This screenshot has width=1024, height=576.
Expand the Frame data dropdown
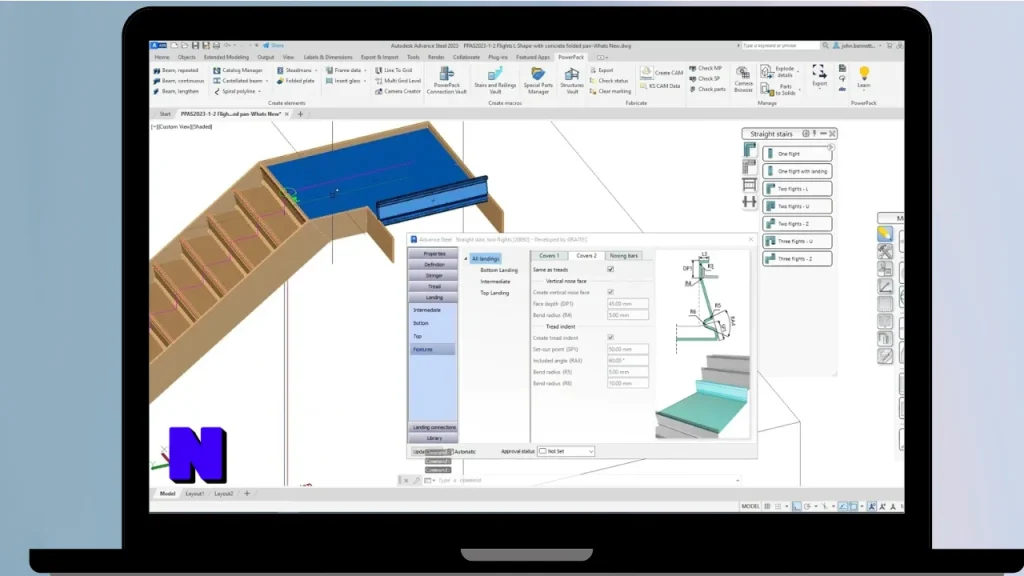pos(365,71)
